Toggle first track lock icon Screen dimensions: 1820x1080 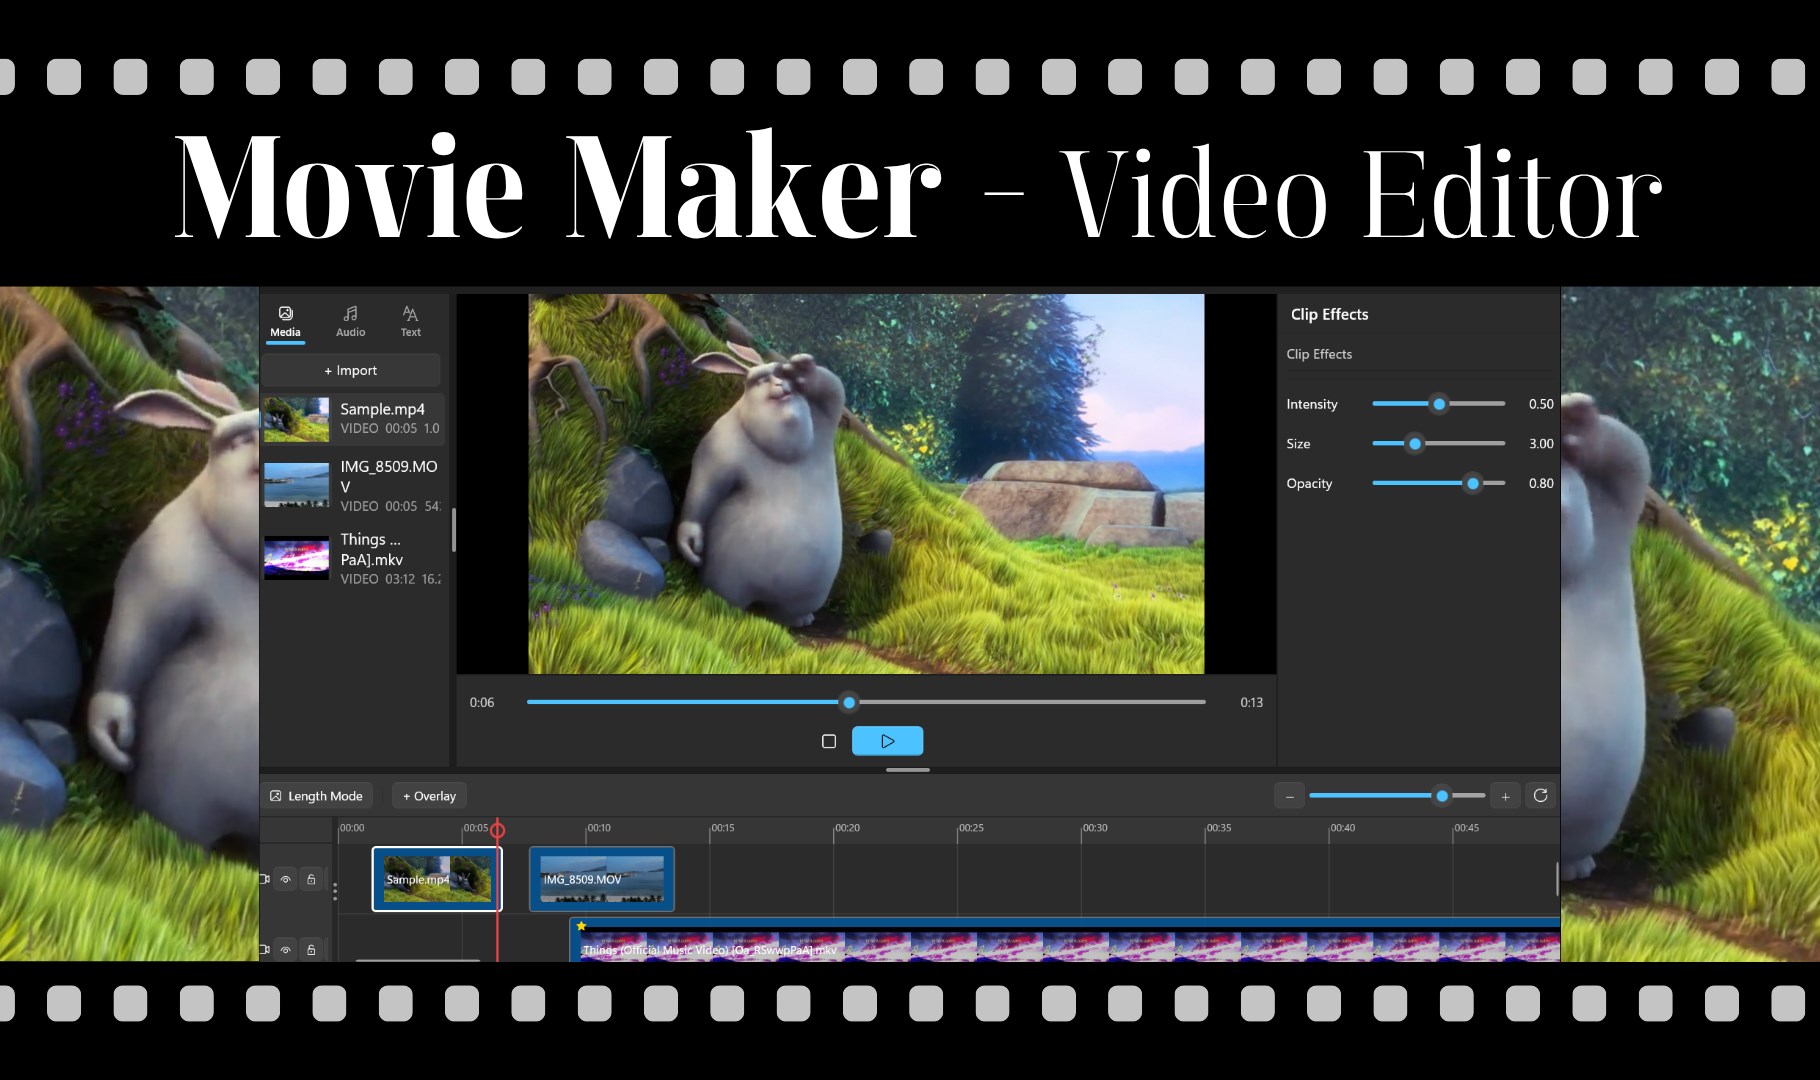click(311, 880)
